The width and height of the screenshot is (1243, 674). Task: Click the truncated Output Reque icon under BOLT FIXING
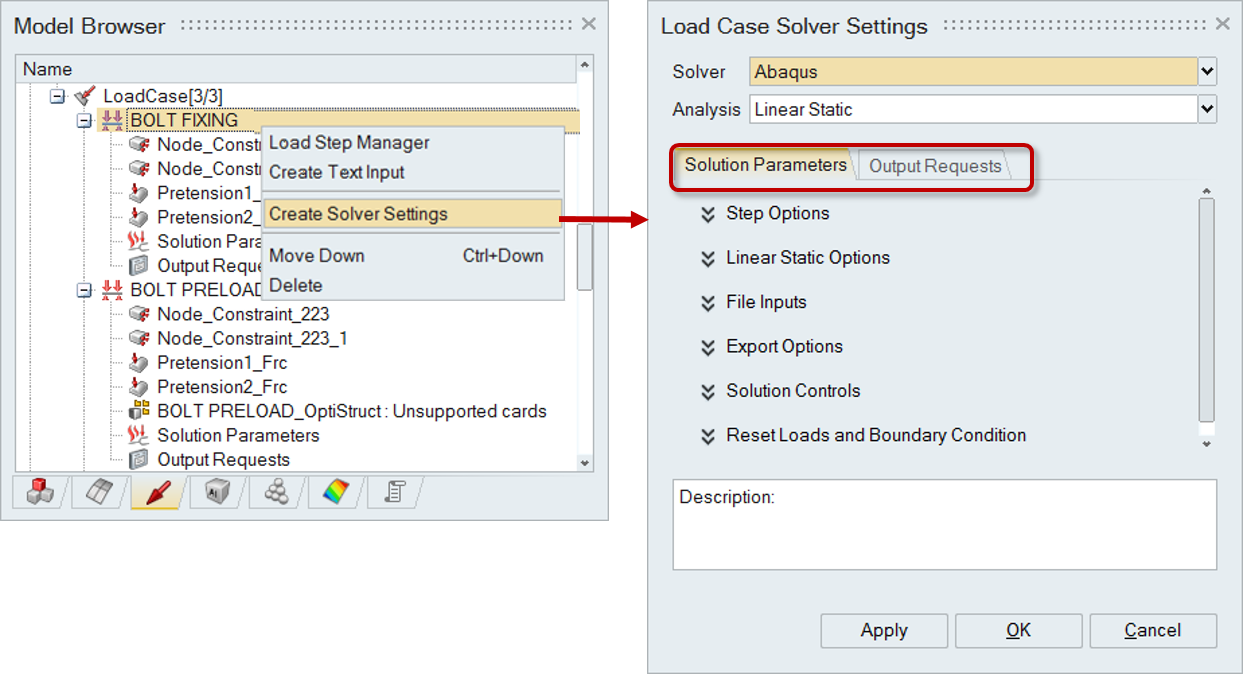point(139,266)
